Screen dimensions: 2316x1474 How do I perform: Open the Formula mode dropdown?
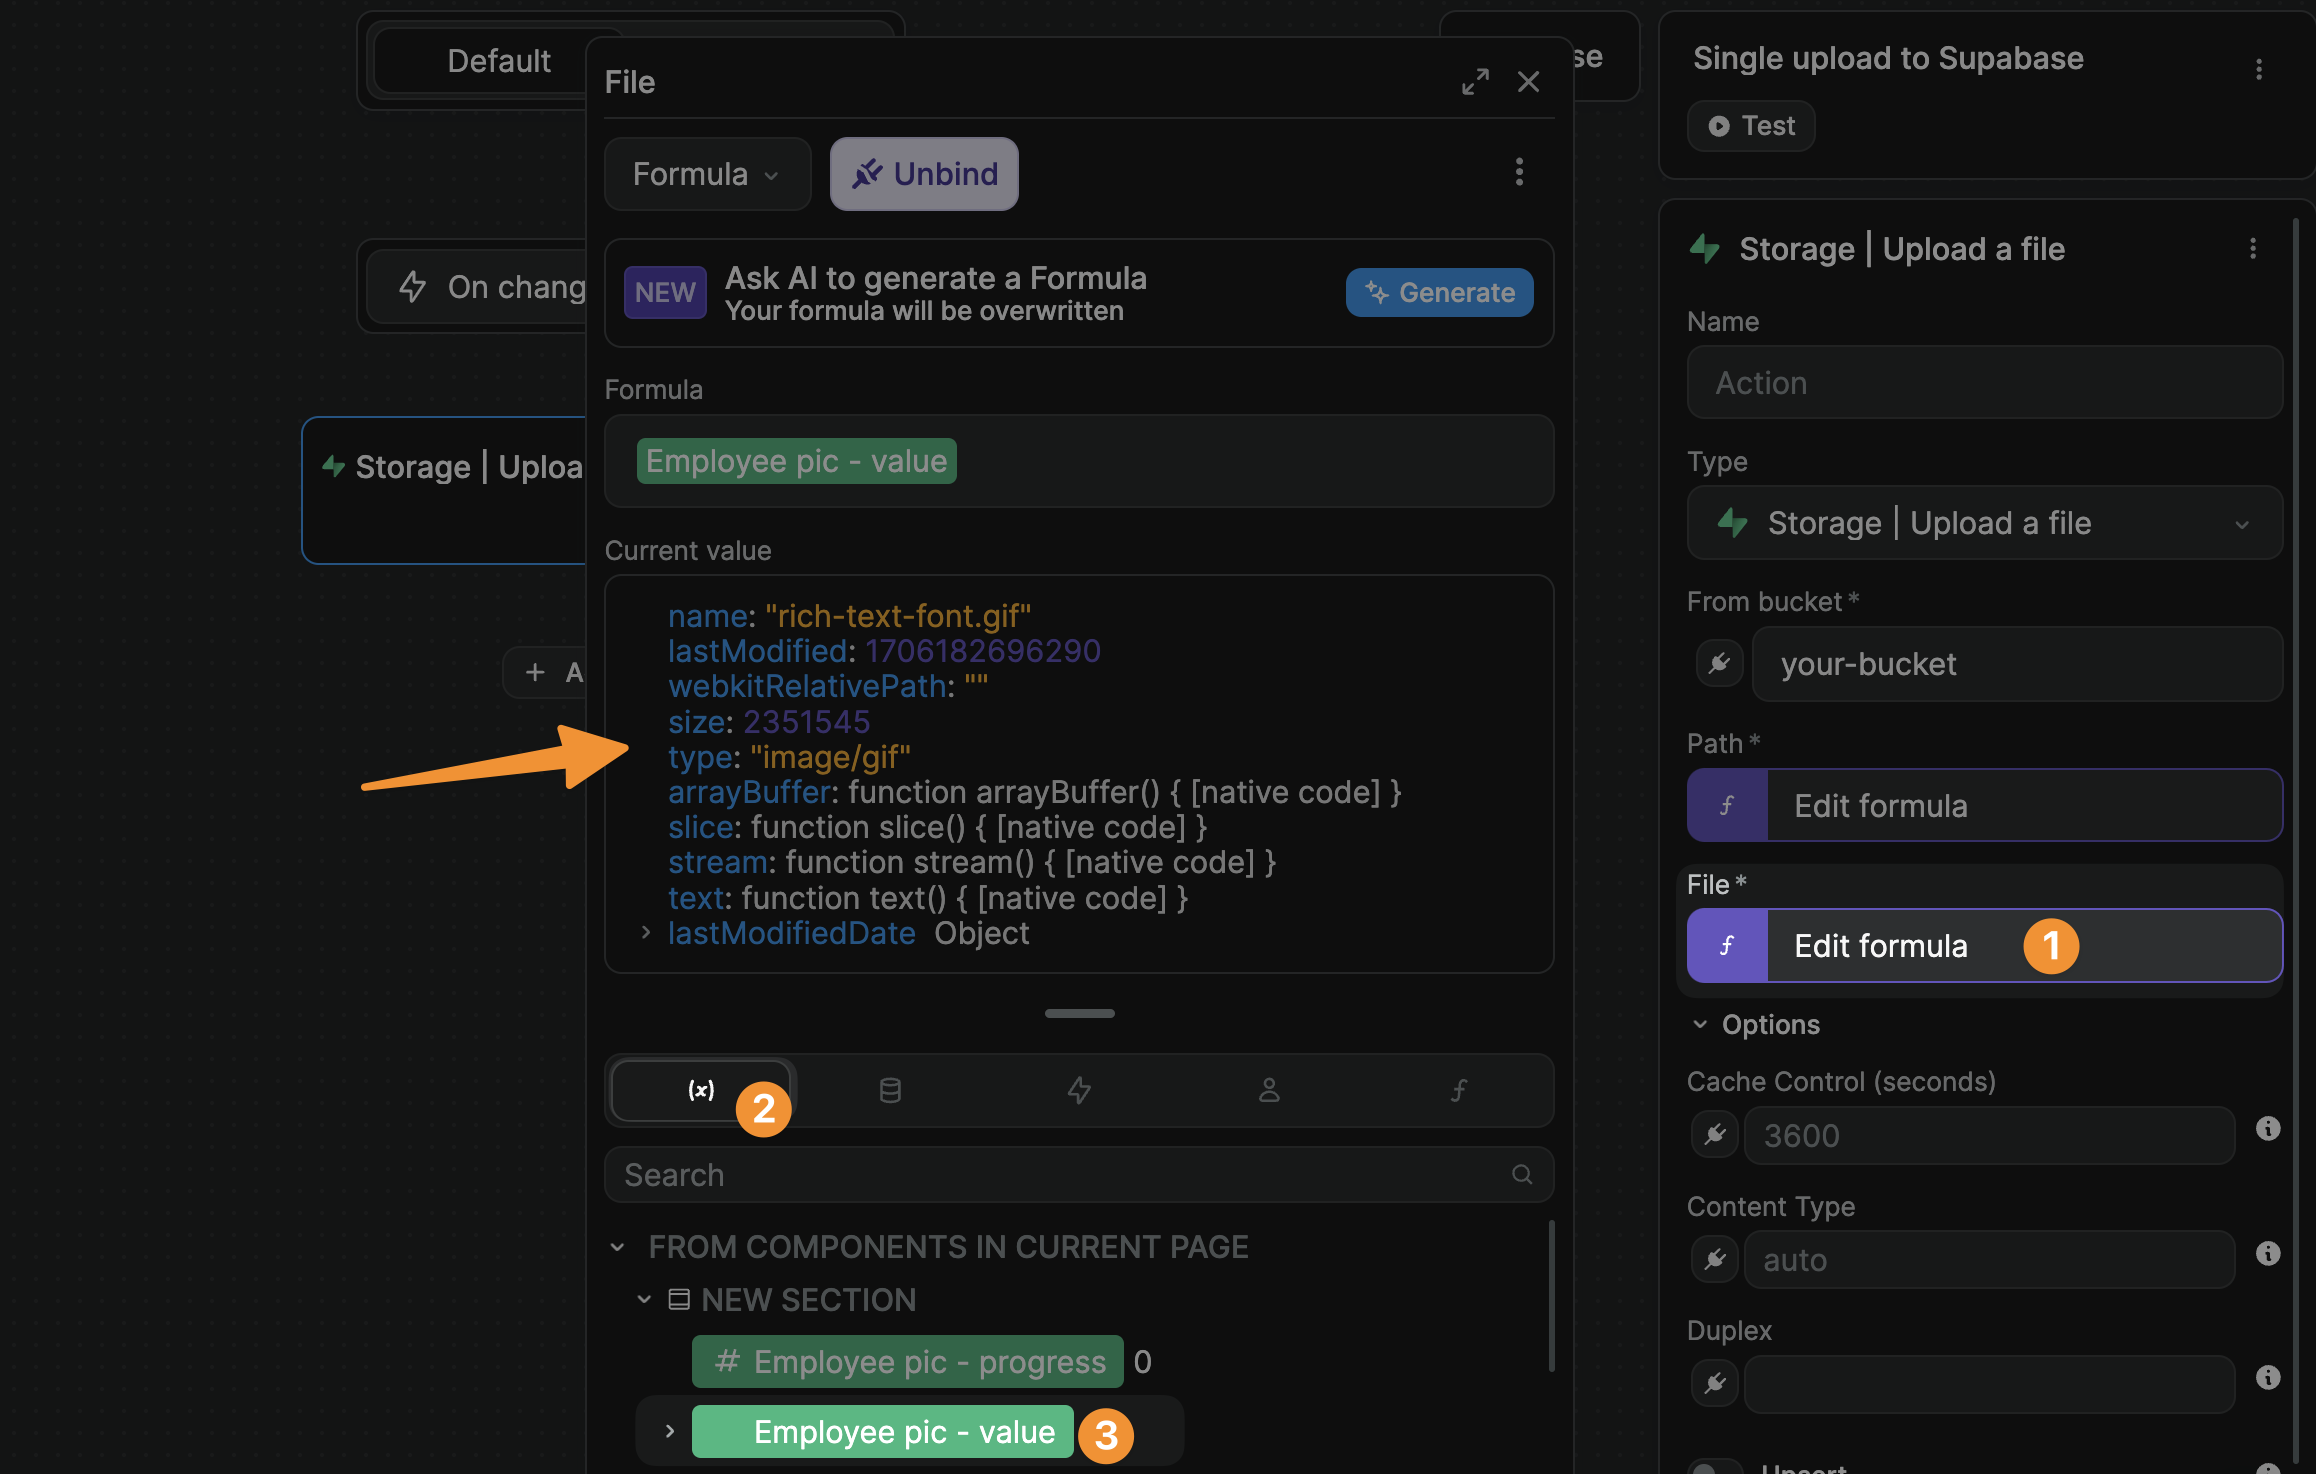pyautogui.click(x=706, y=174)
